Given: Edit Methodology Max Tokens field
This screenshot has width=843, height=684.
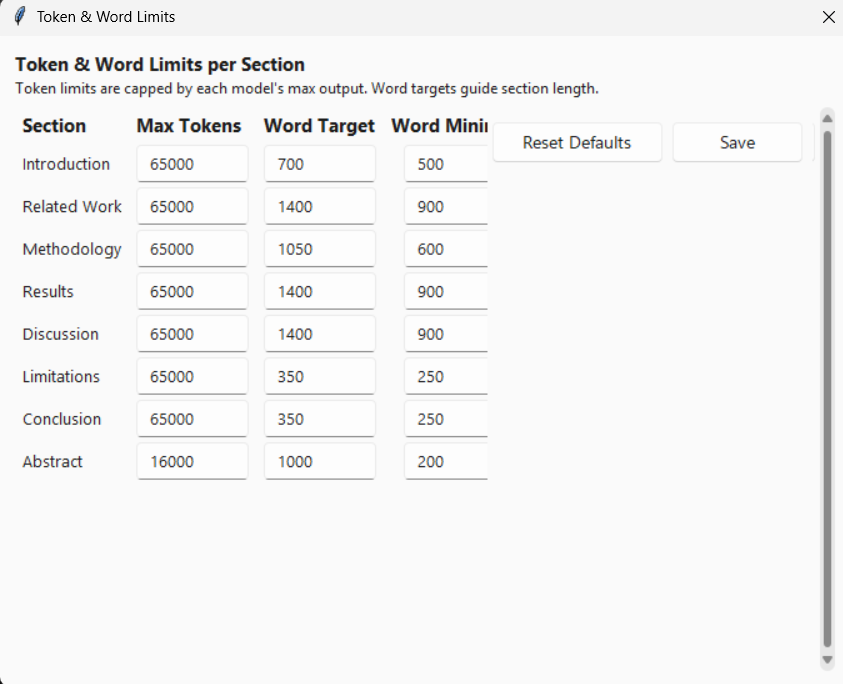Looking at the screenshot, I should click(x=192, y=249).
